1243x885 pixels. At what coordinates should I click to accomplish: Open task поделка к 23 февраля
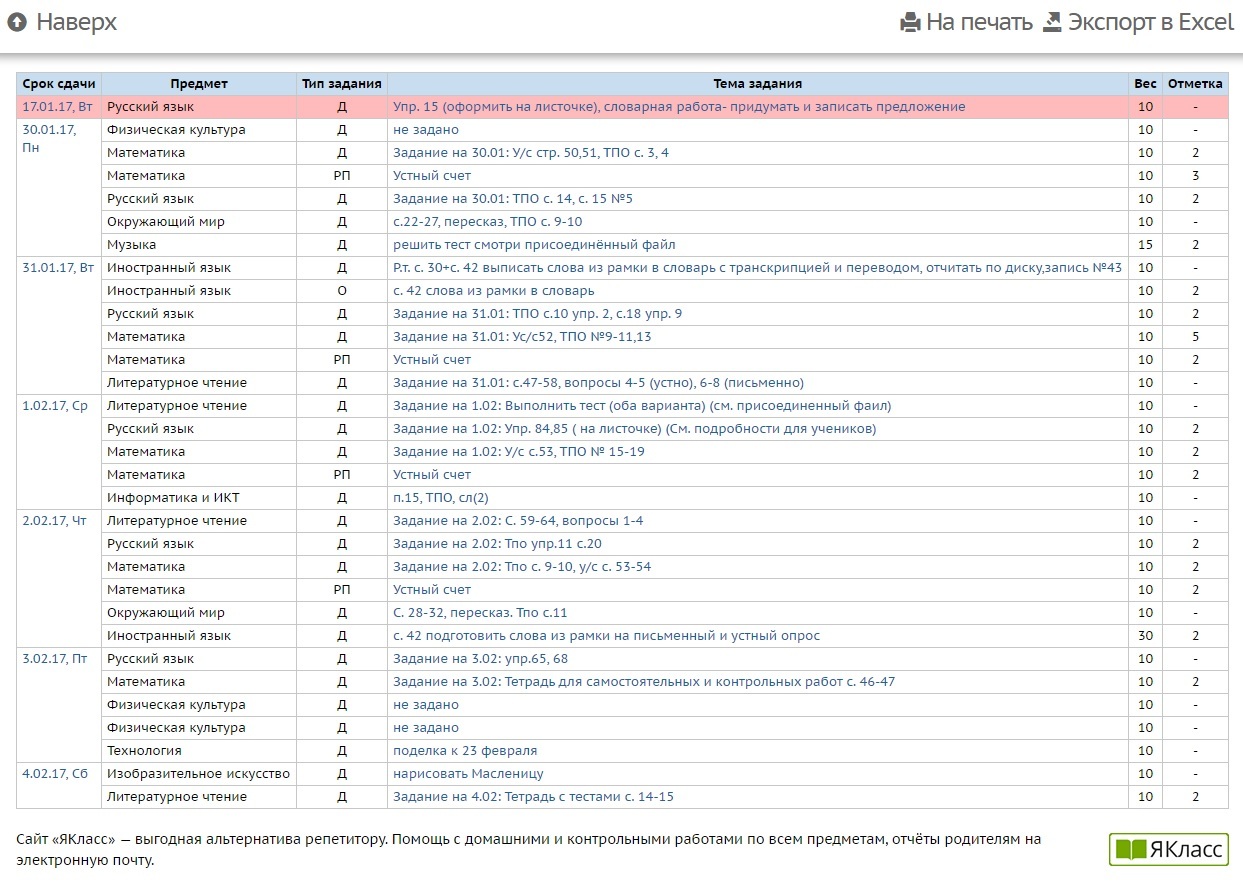(465, 751)
